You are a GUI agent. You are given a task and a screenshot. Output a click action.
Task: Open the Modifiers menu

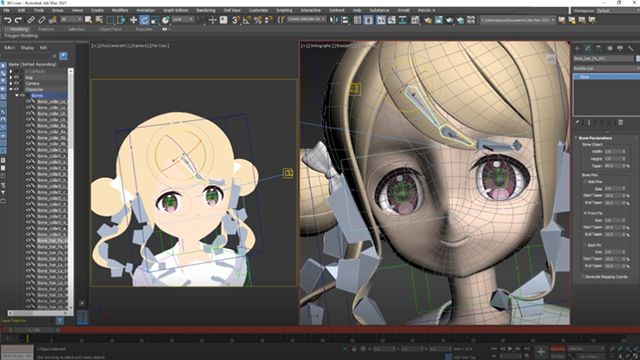[x=120, y=10]
